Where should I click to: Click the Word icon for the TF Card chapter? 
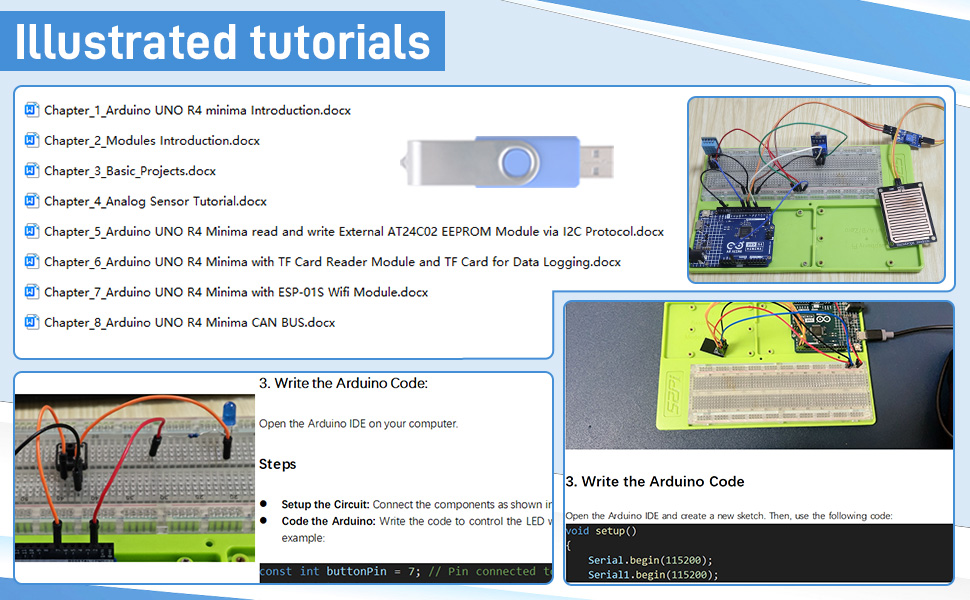(x=31, y=261)
